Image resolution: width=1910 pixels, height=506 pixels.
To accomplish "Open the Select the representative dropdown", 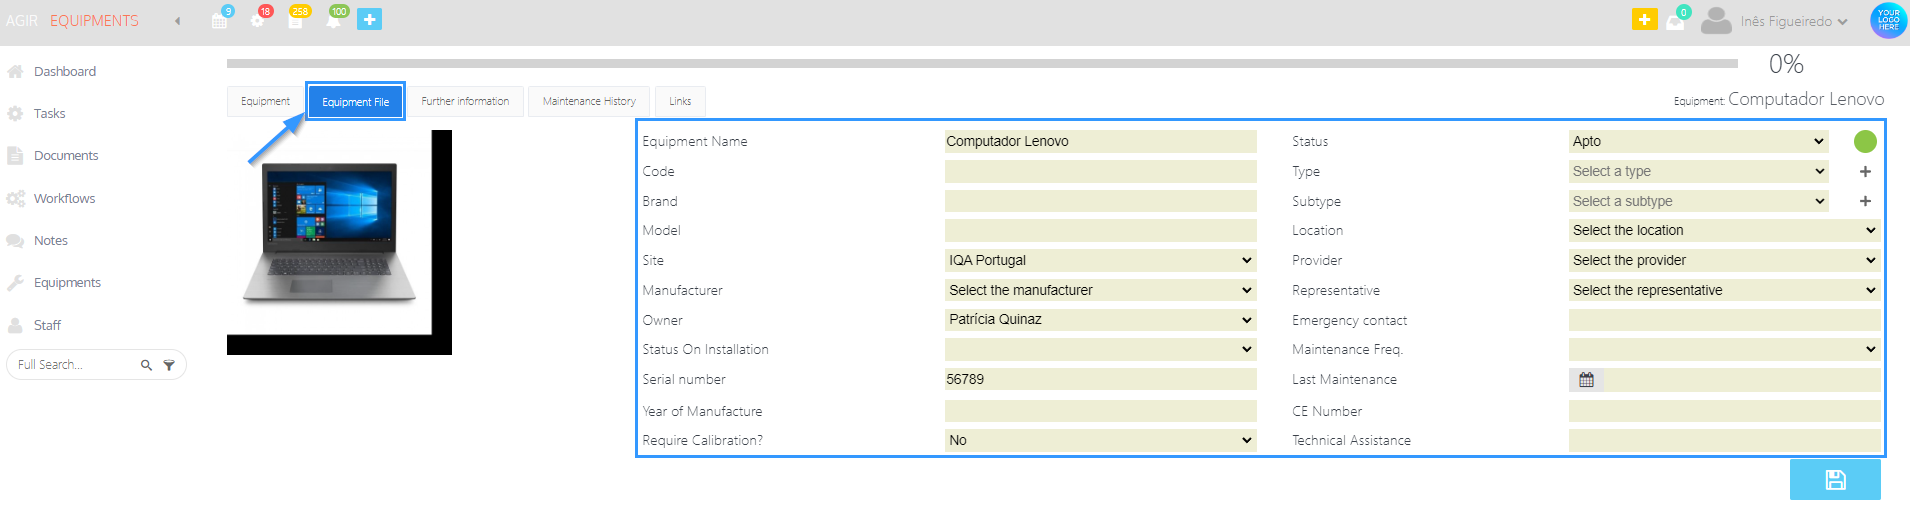I will (1725, 291).
